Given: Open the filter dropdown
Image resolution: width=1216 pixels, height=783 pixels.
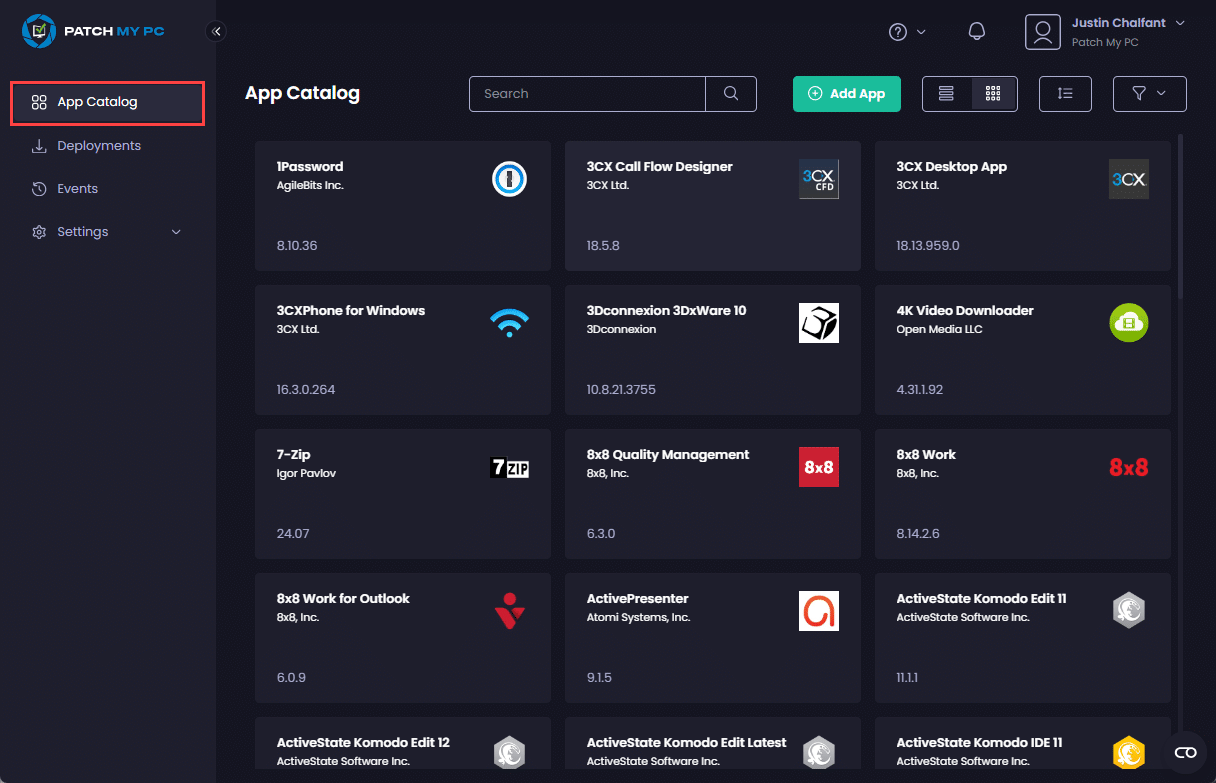Looking at the screenshot, I should click(1149, 94).
